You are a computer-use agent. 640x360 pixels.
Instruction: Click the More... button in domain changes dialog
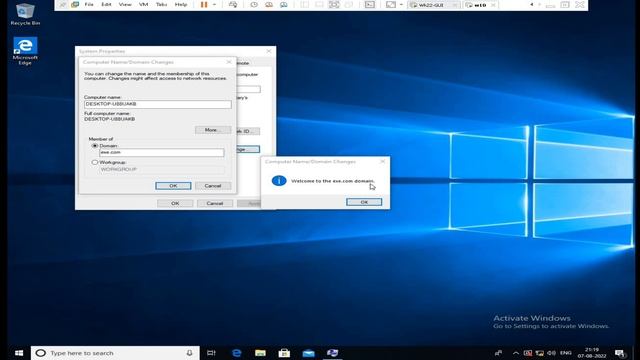[x=213, y=130]
